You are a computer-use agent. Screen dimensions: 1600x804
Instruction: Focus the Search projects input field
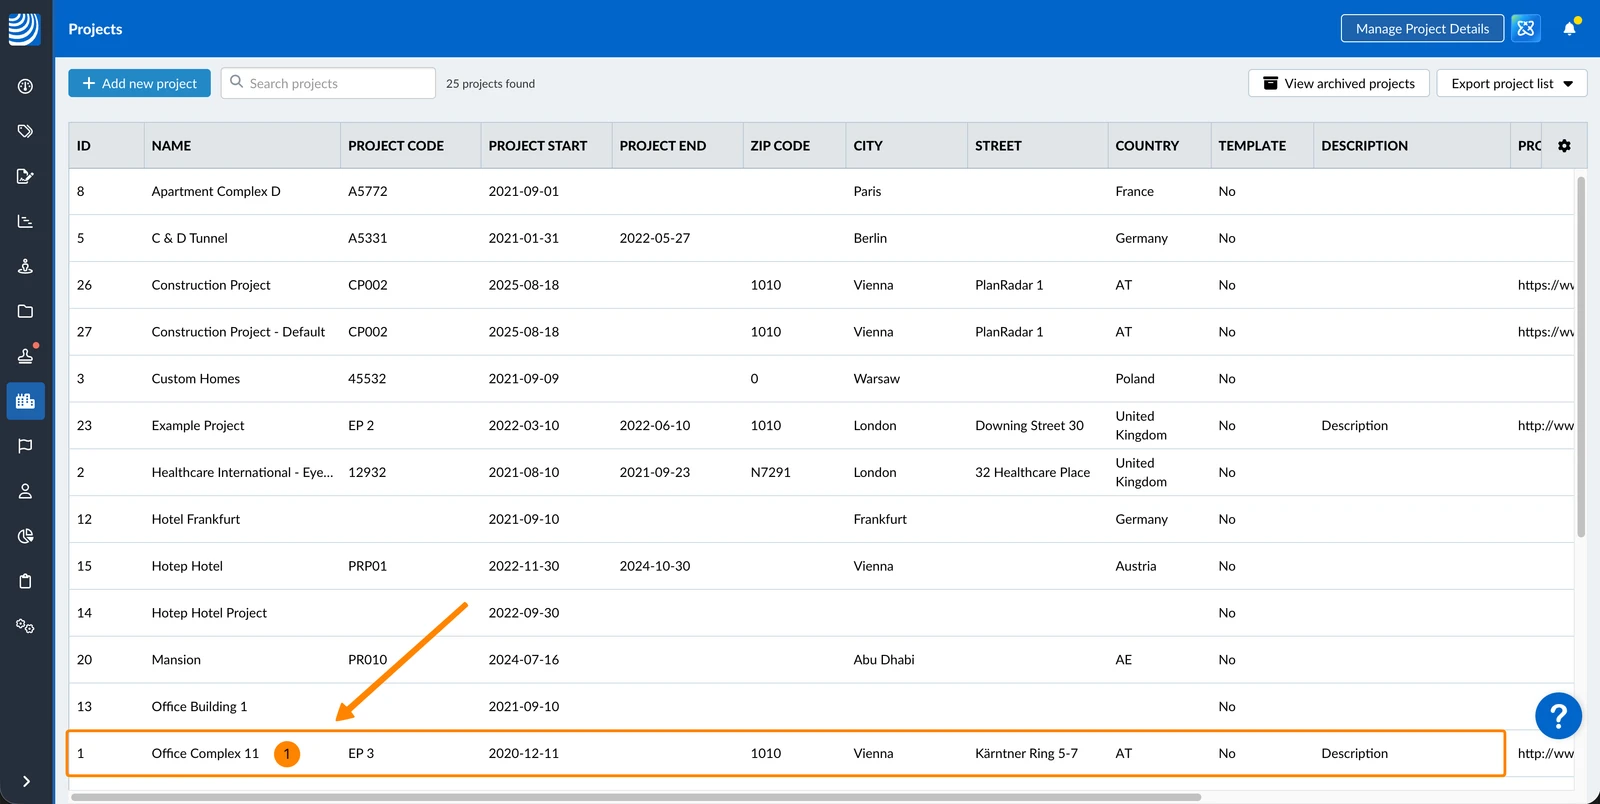coord(328,83)
